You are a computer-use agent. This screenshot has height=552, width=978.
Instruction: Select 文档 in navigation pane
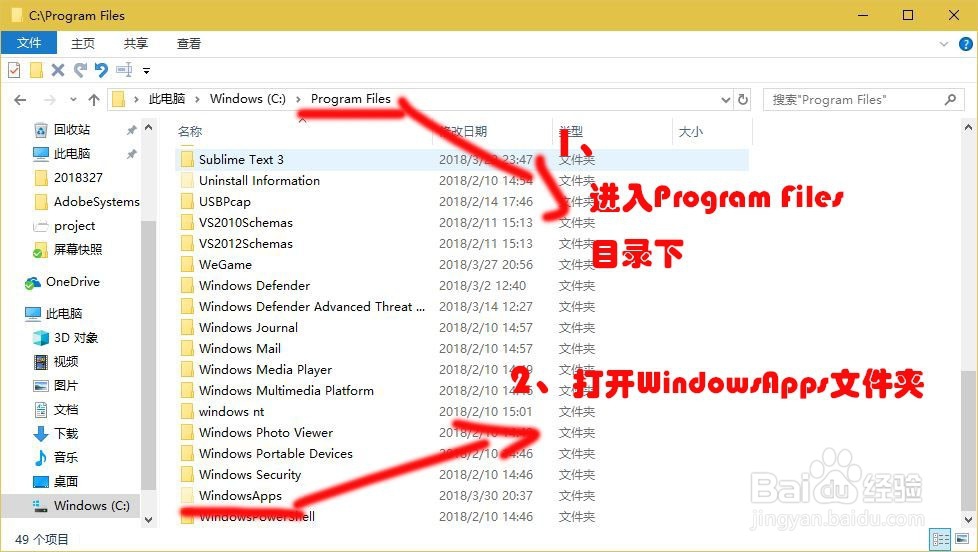click(x=65, y=410)
